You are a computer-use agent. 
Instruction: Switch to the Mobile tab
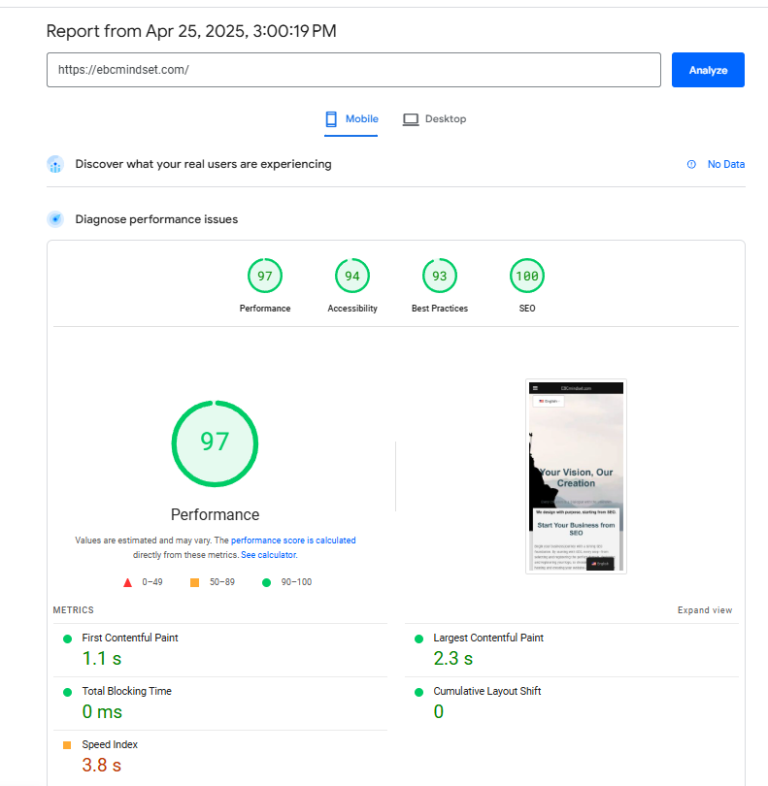[351, 119]
